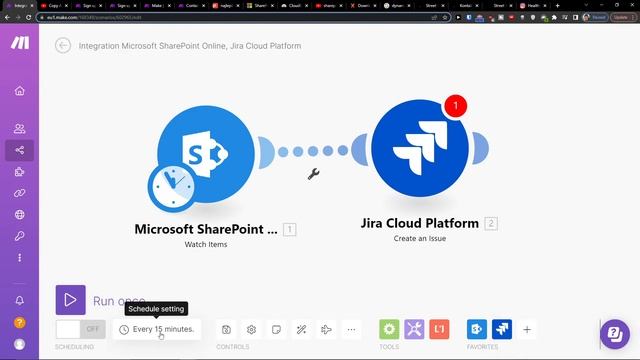Click the Jira Cloud Platform label
The width and height of the screenshot is (640, 360).
pos(420,223)
